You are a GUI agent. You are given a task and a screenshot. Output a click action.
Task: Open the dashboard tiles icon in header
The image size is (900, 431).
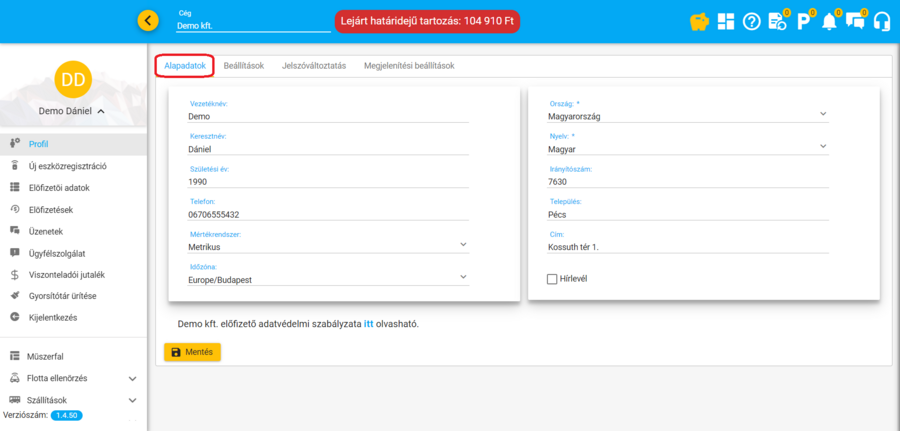tap(726, 21)
